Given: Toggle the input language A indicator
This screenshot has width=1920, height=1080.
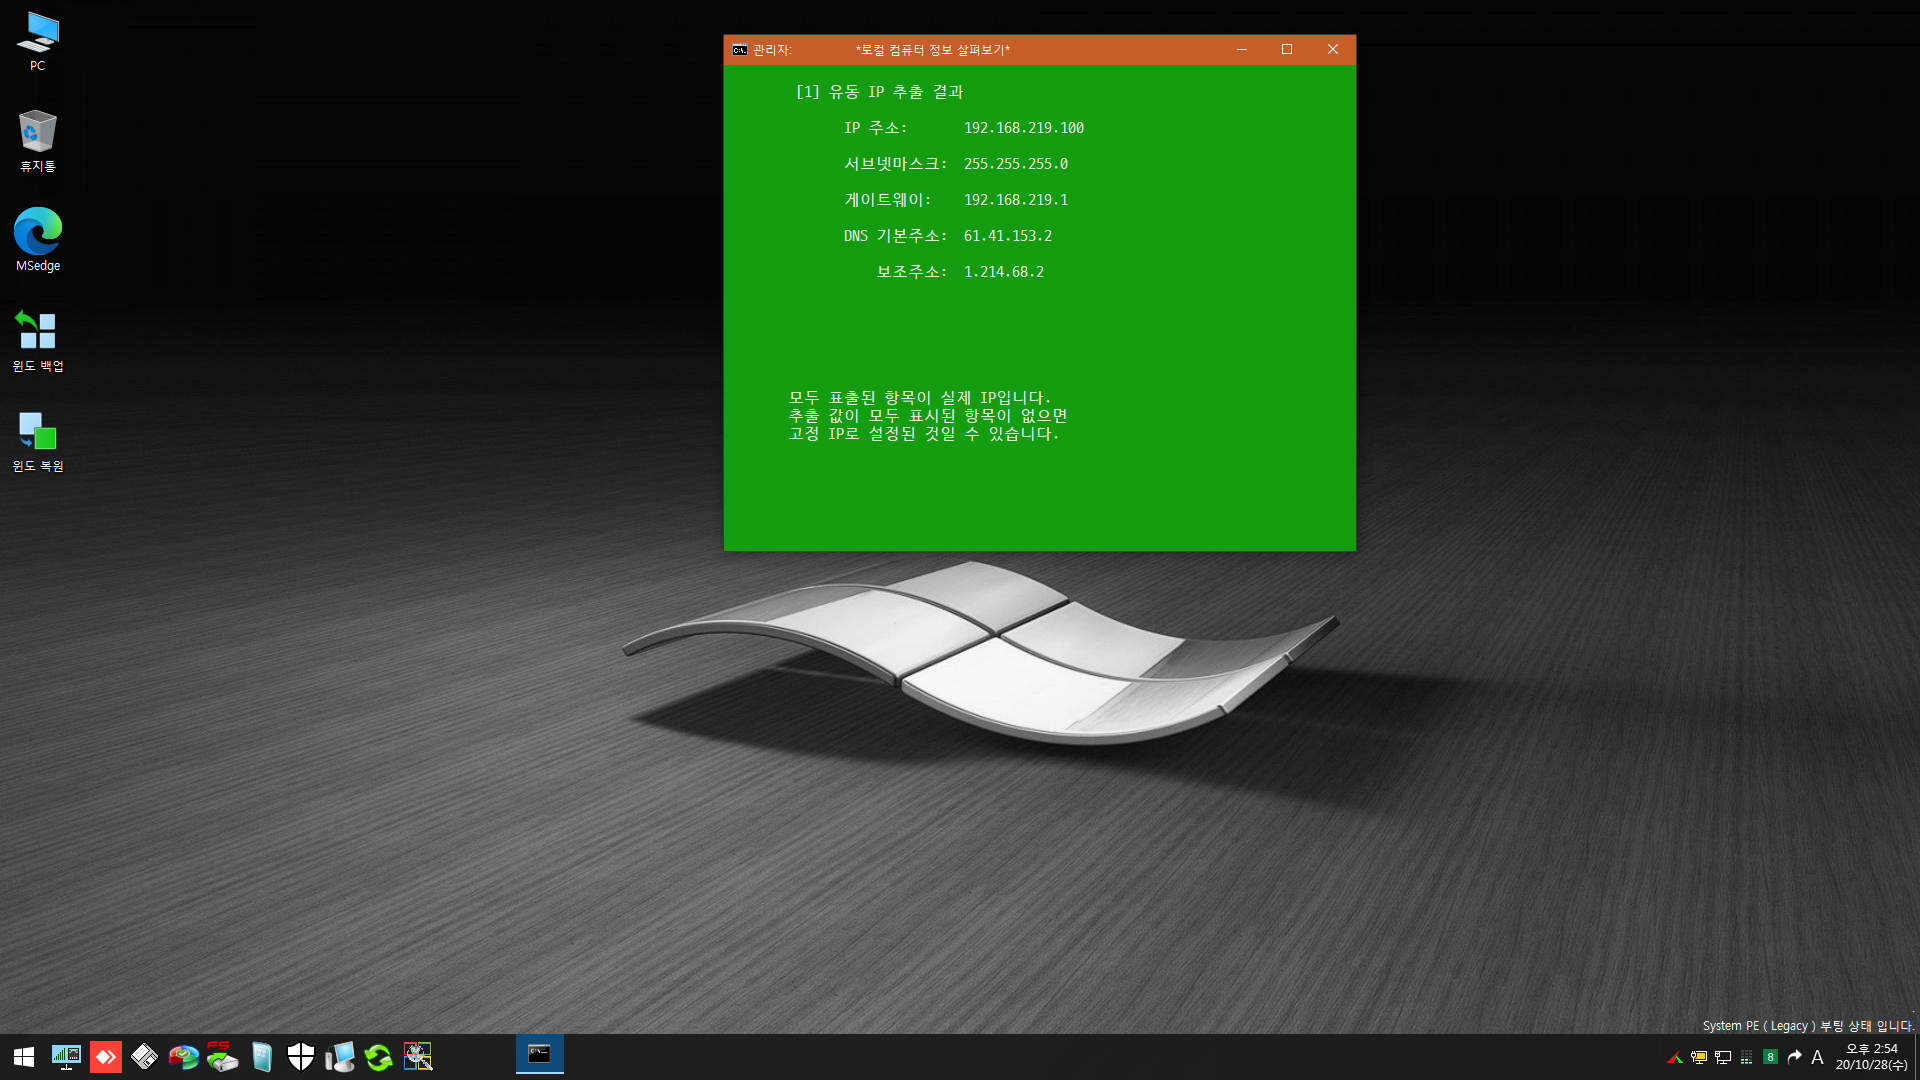Looking at the screenshot, I should coord(1818,1057).
